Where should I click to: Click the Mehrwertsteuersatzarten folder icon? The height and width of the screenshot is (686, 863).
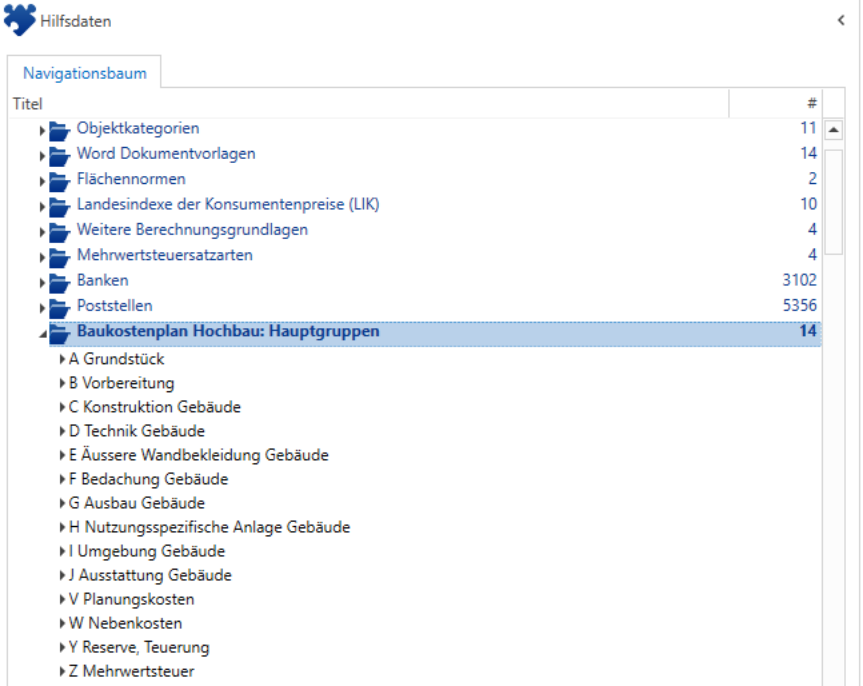click(59, 257)
